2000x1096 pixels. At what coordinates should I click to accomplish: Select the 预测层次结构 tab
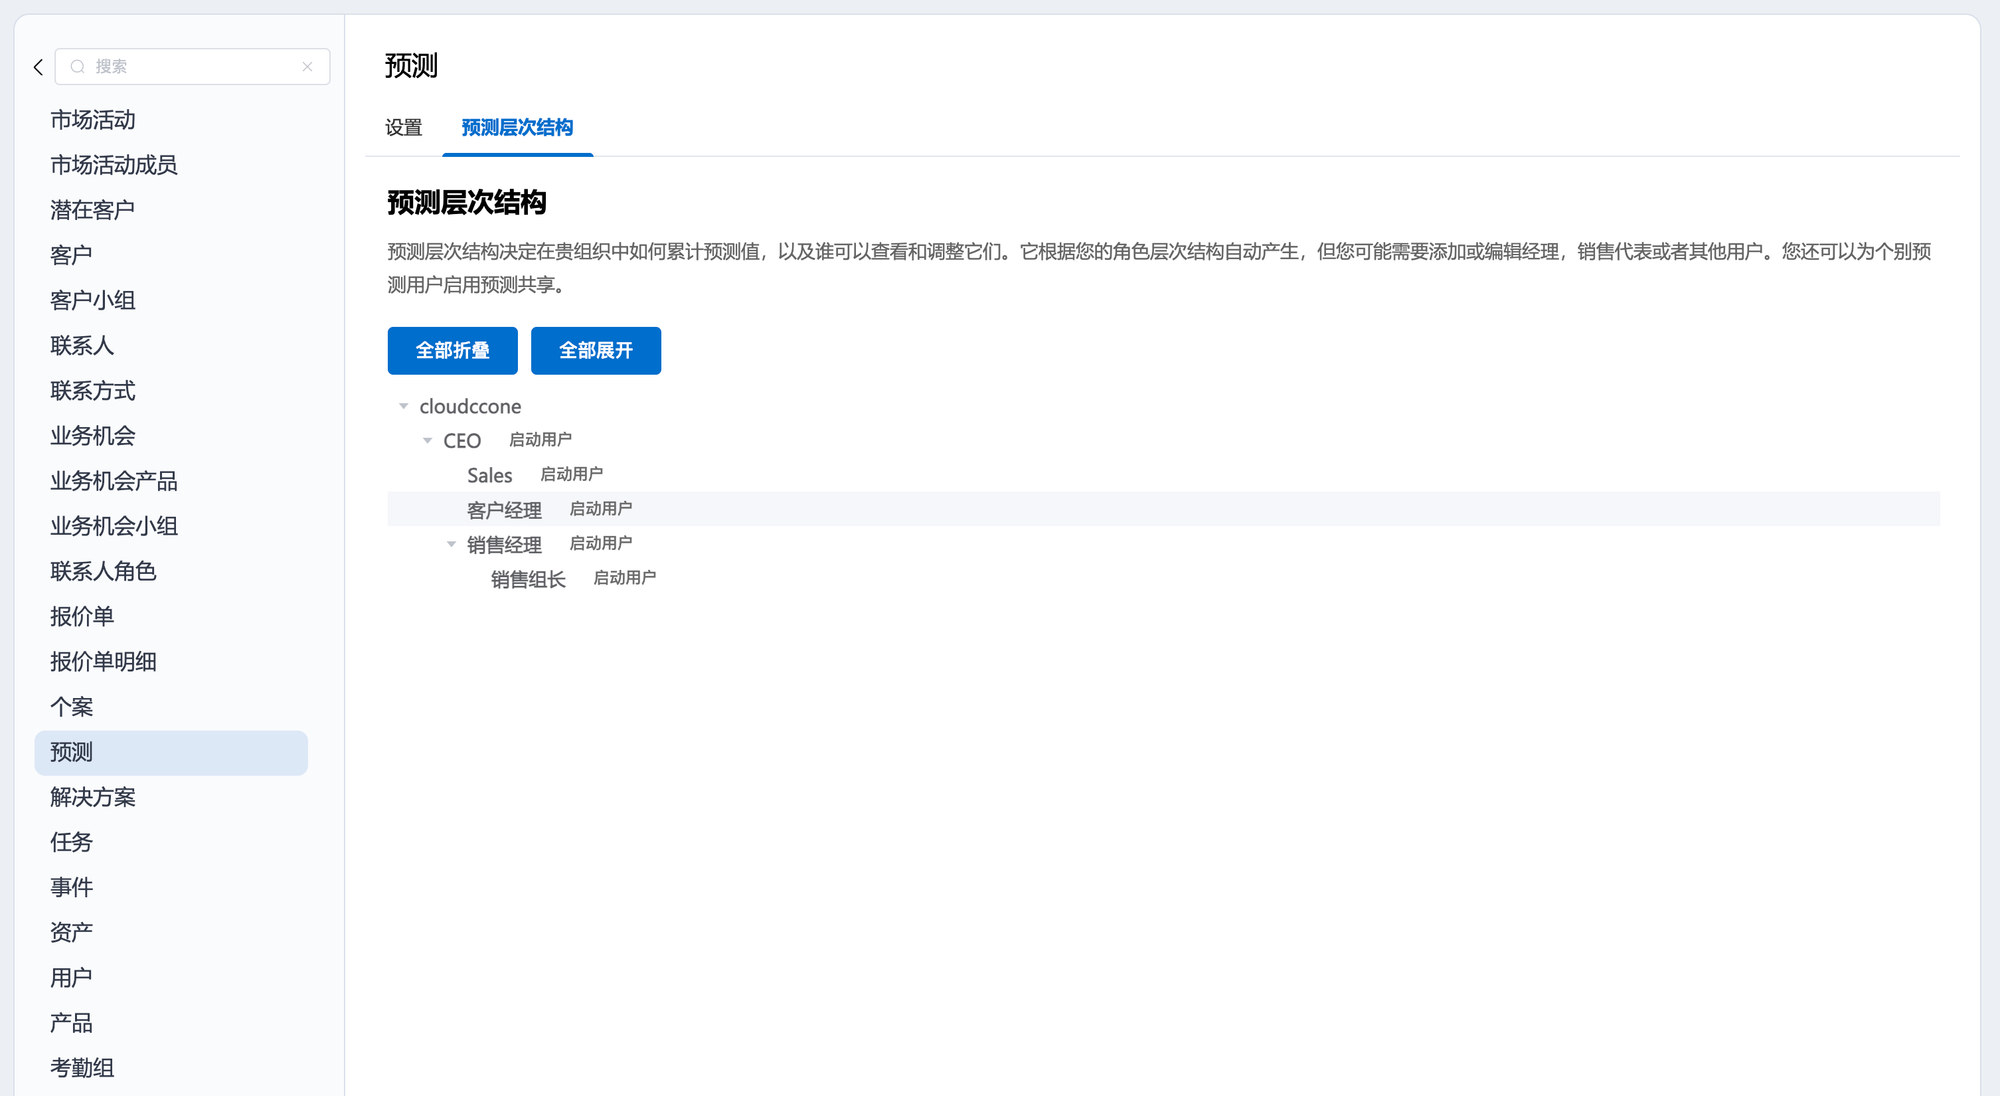517,127
